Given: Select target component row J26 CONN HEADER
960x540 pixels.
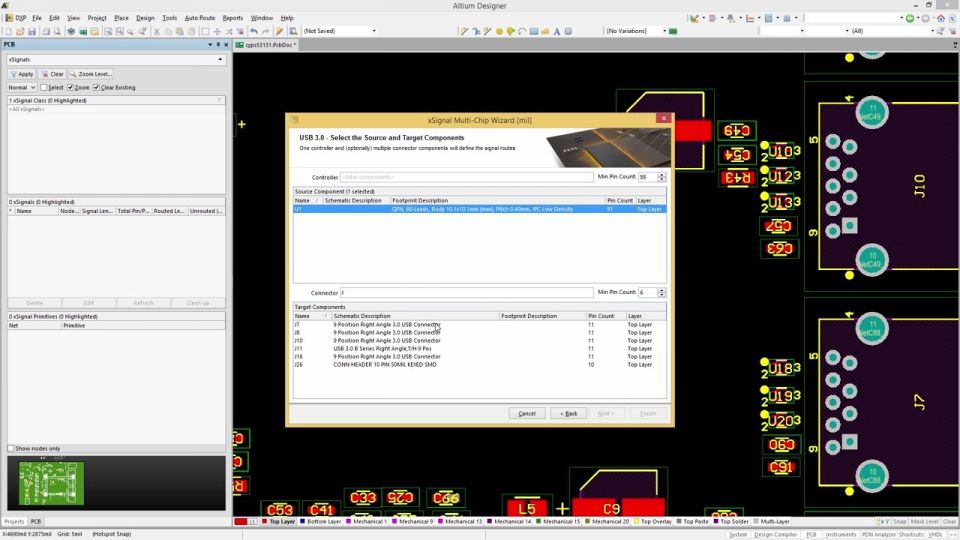Looking at the screenshot, I should tap(479, 364).
